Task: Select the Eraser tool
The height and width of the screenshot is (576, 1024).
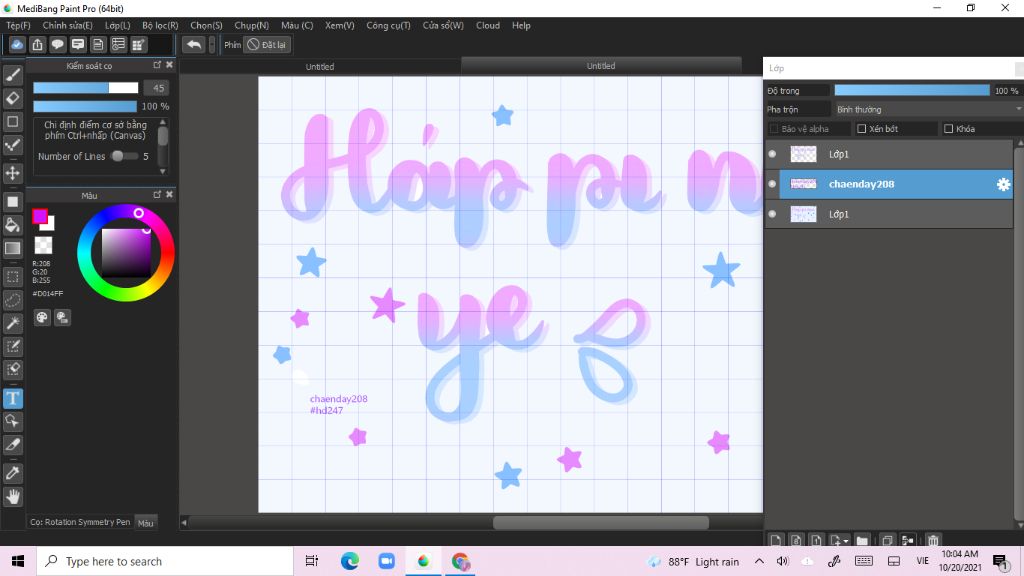Action: point(12,99)
